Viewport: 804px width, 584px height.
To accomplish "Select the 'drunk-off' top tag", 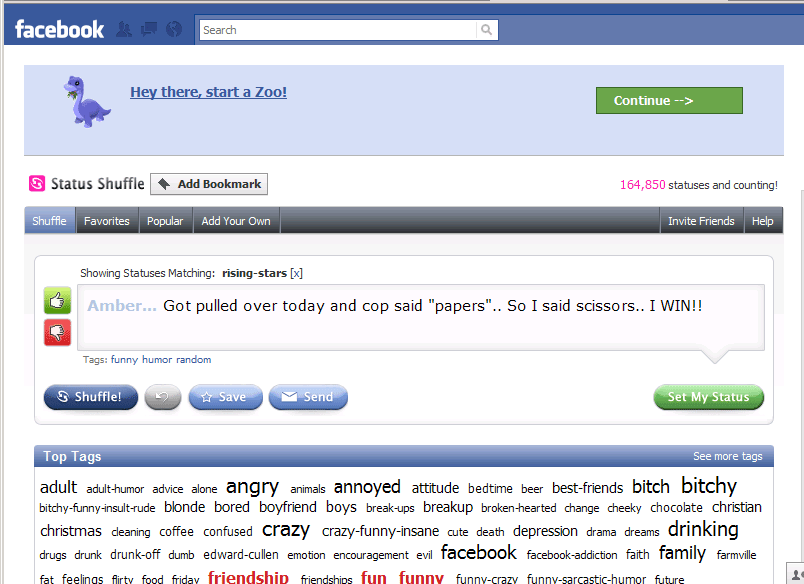I will [135, 555].
